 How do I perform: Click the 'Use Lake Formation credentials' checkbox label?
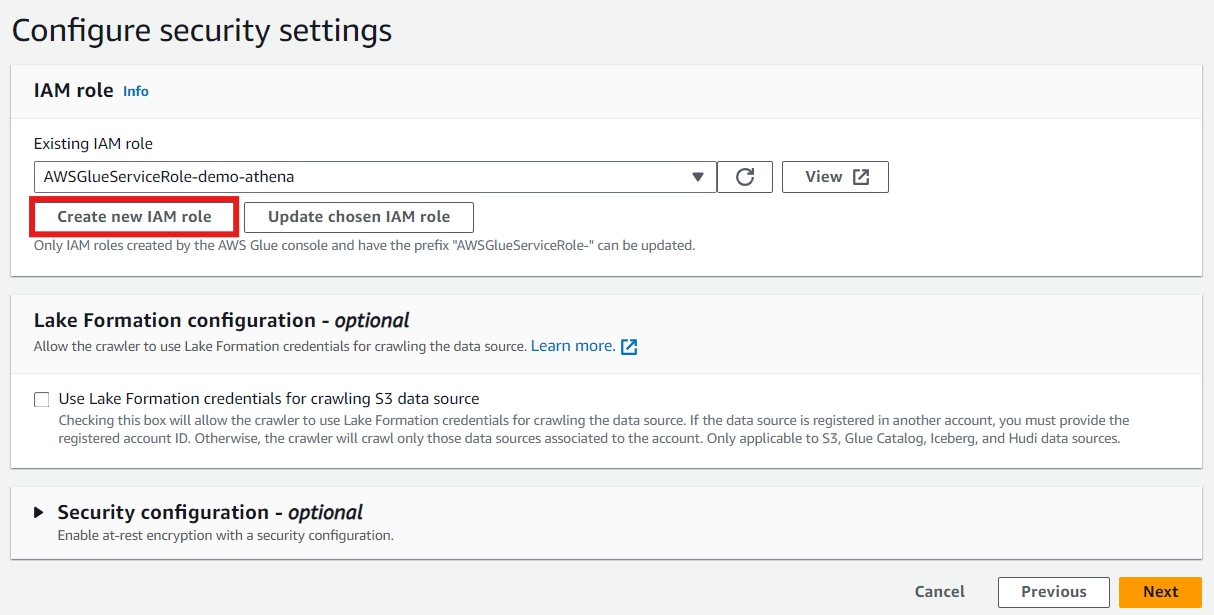pyautogui.click(x=269, y=399)
